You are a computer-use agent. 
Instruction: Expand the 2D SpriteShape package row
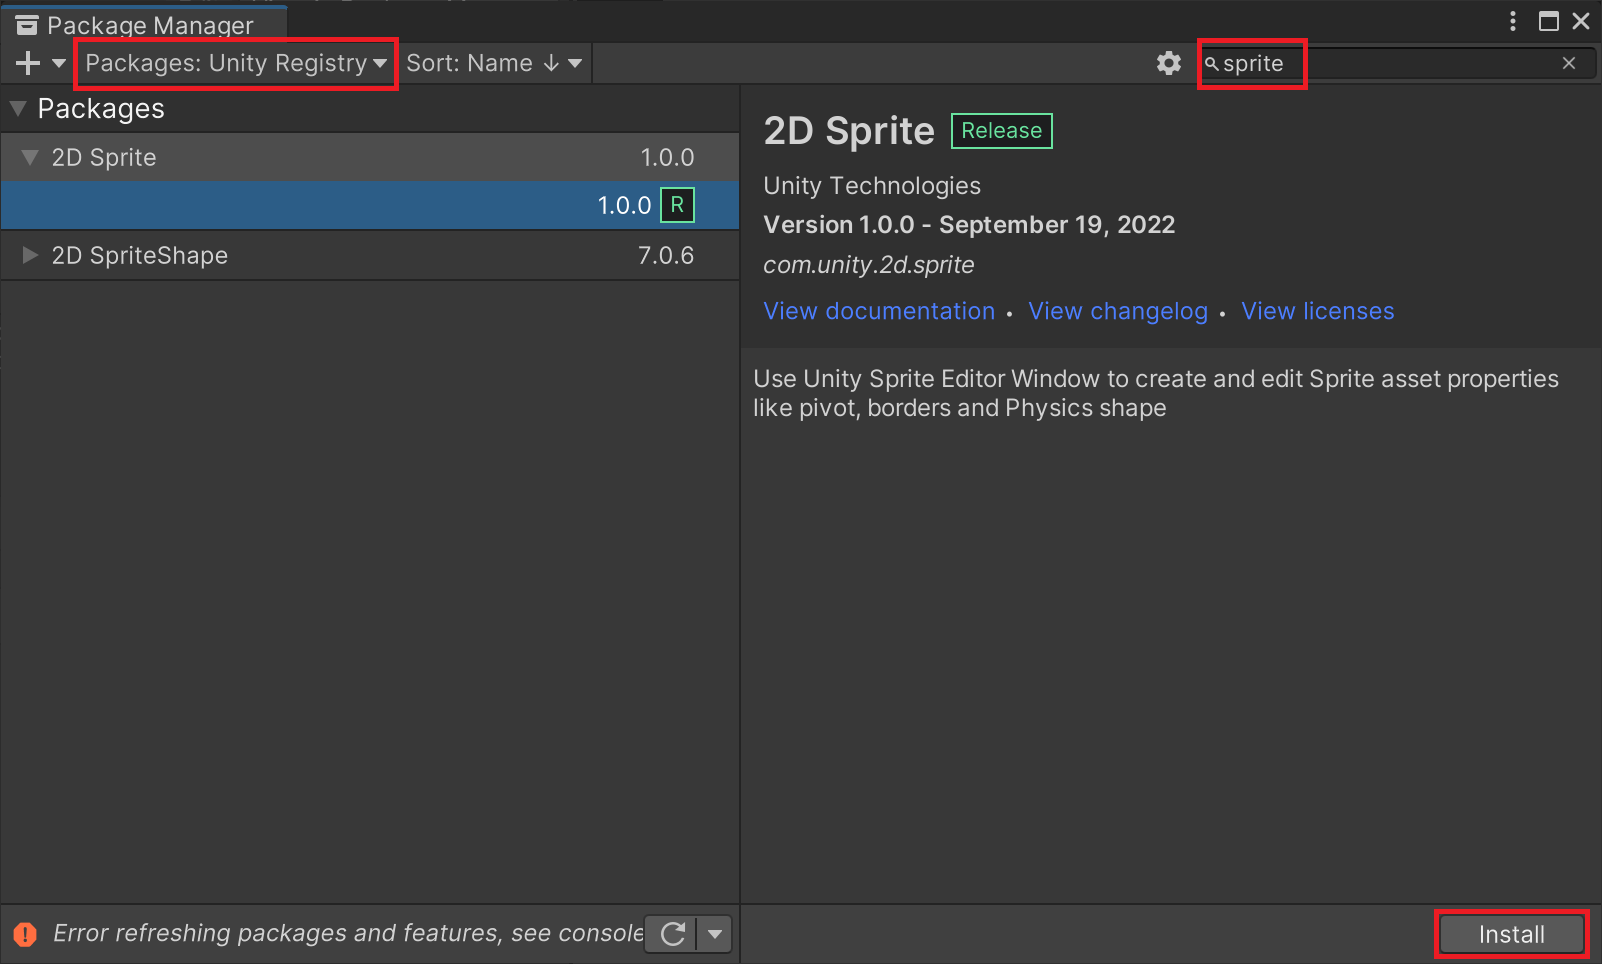point(30,255)
